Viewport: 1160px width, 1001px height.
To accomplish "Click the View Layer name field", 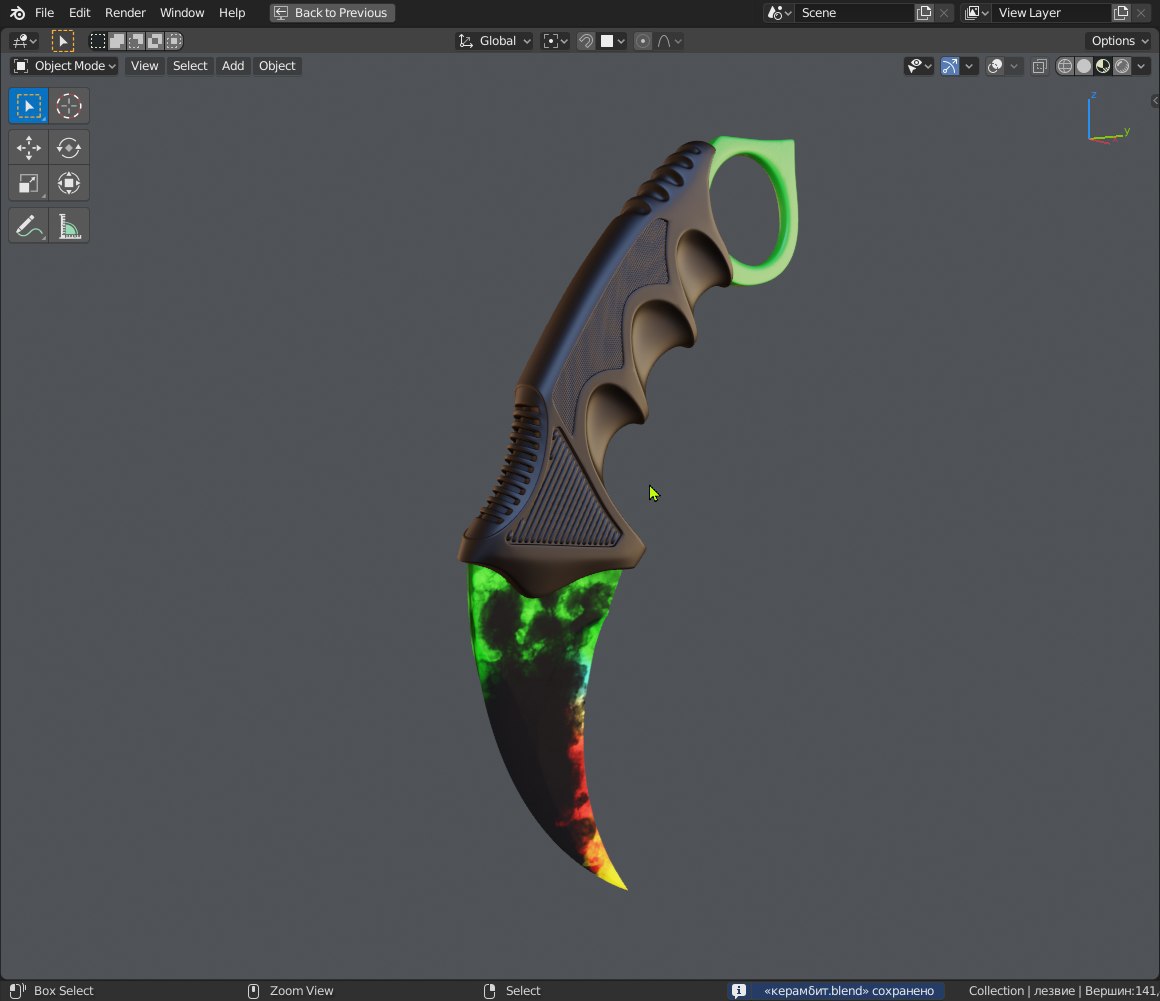I will (x=1051, y=13).
